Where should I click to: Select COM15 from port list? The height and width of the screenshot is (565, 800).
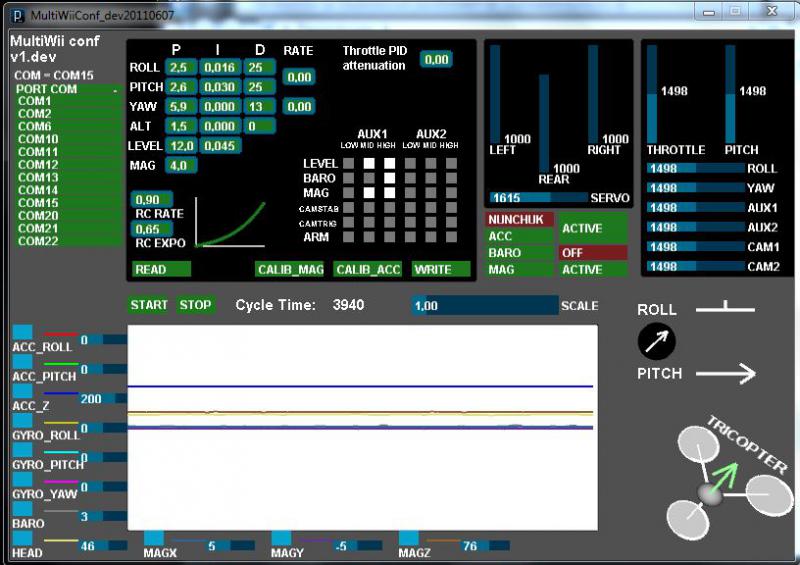(68, 203)
